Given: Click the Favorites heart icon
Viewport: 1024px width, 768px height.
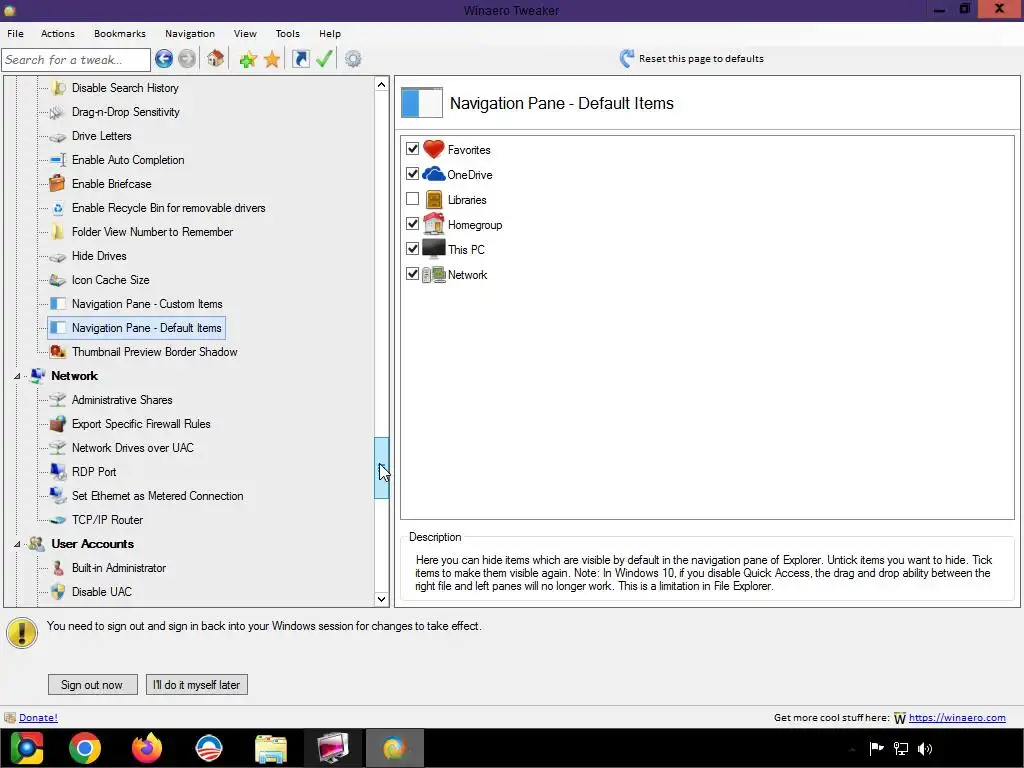Looking at the screenshot, I should pos(434,150).
